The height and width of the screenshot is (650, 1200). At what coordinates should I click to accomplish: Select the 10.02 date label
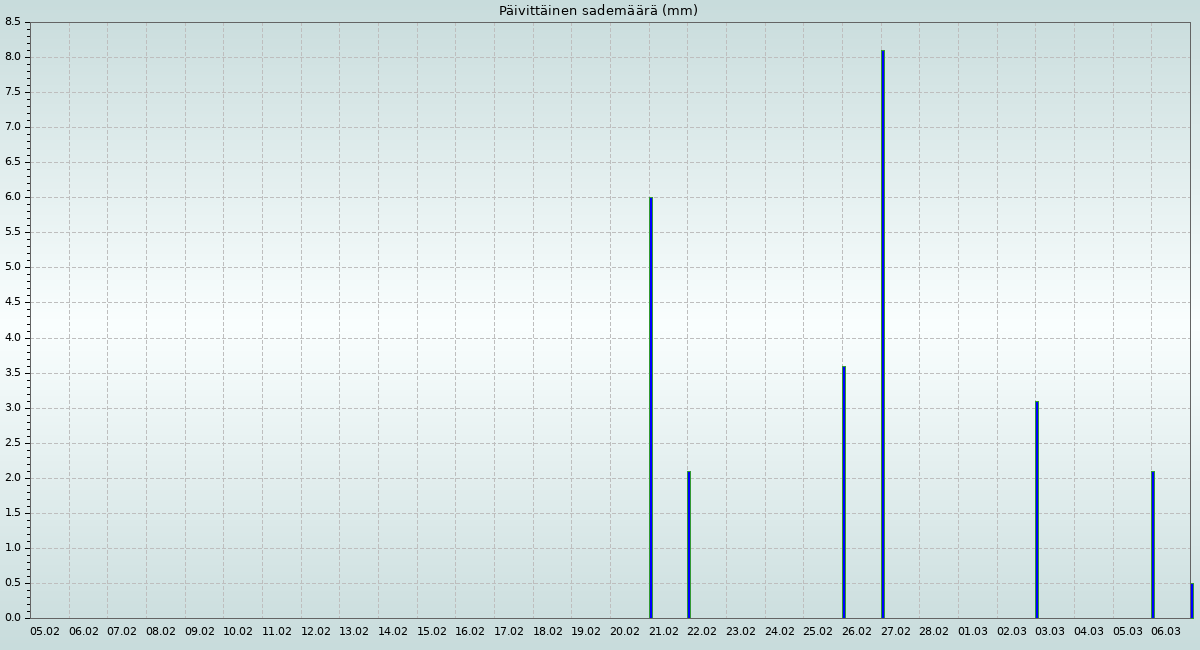[x=238, y=631]
